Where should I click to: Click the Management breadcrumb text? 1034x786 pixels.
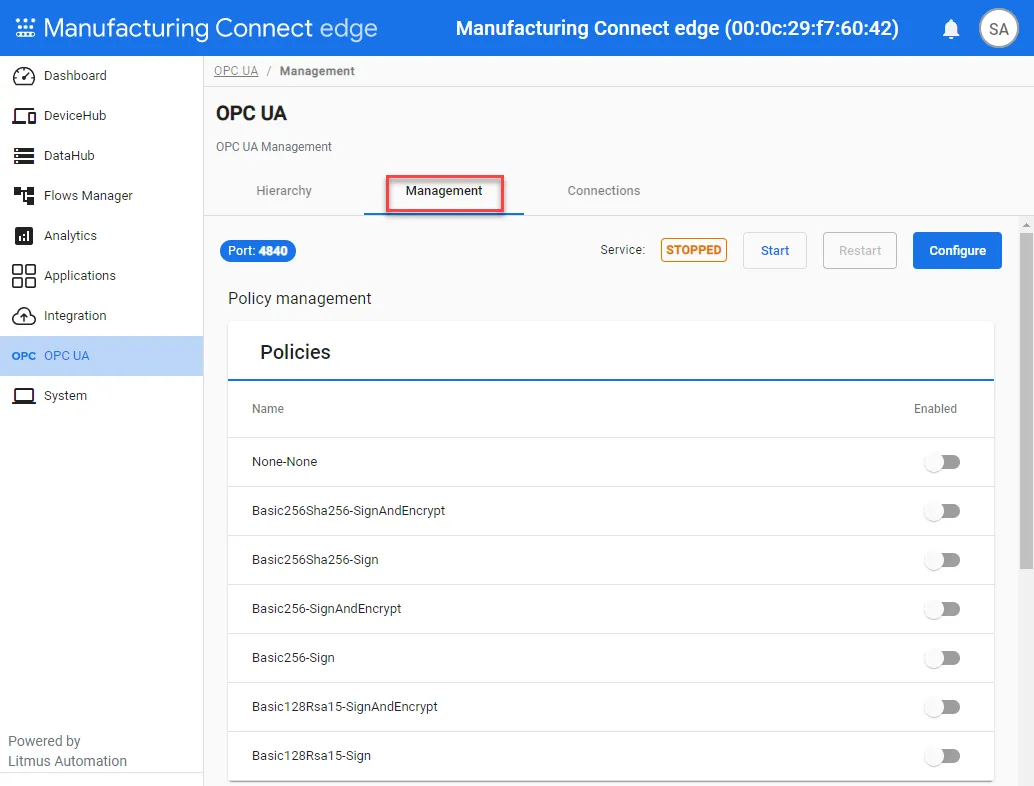click(x=317, y=71)
